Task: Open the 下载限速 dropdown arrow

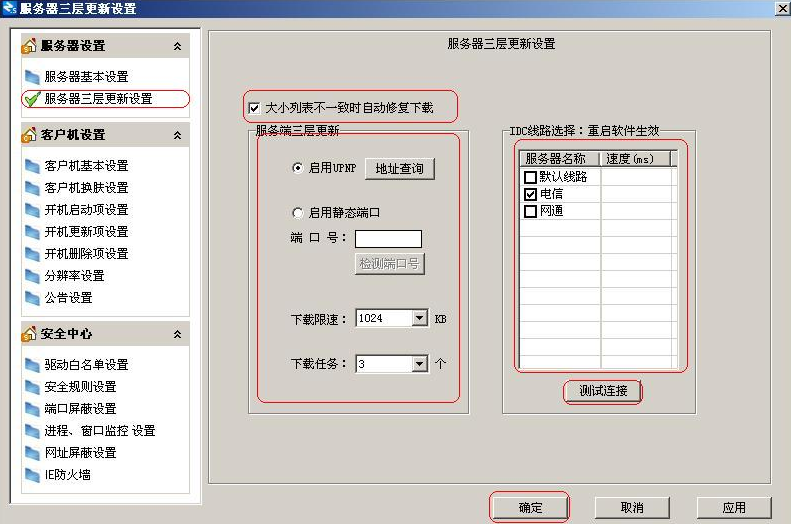Action: pyautogui.click(x=419, y=318)
